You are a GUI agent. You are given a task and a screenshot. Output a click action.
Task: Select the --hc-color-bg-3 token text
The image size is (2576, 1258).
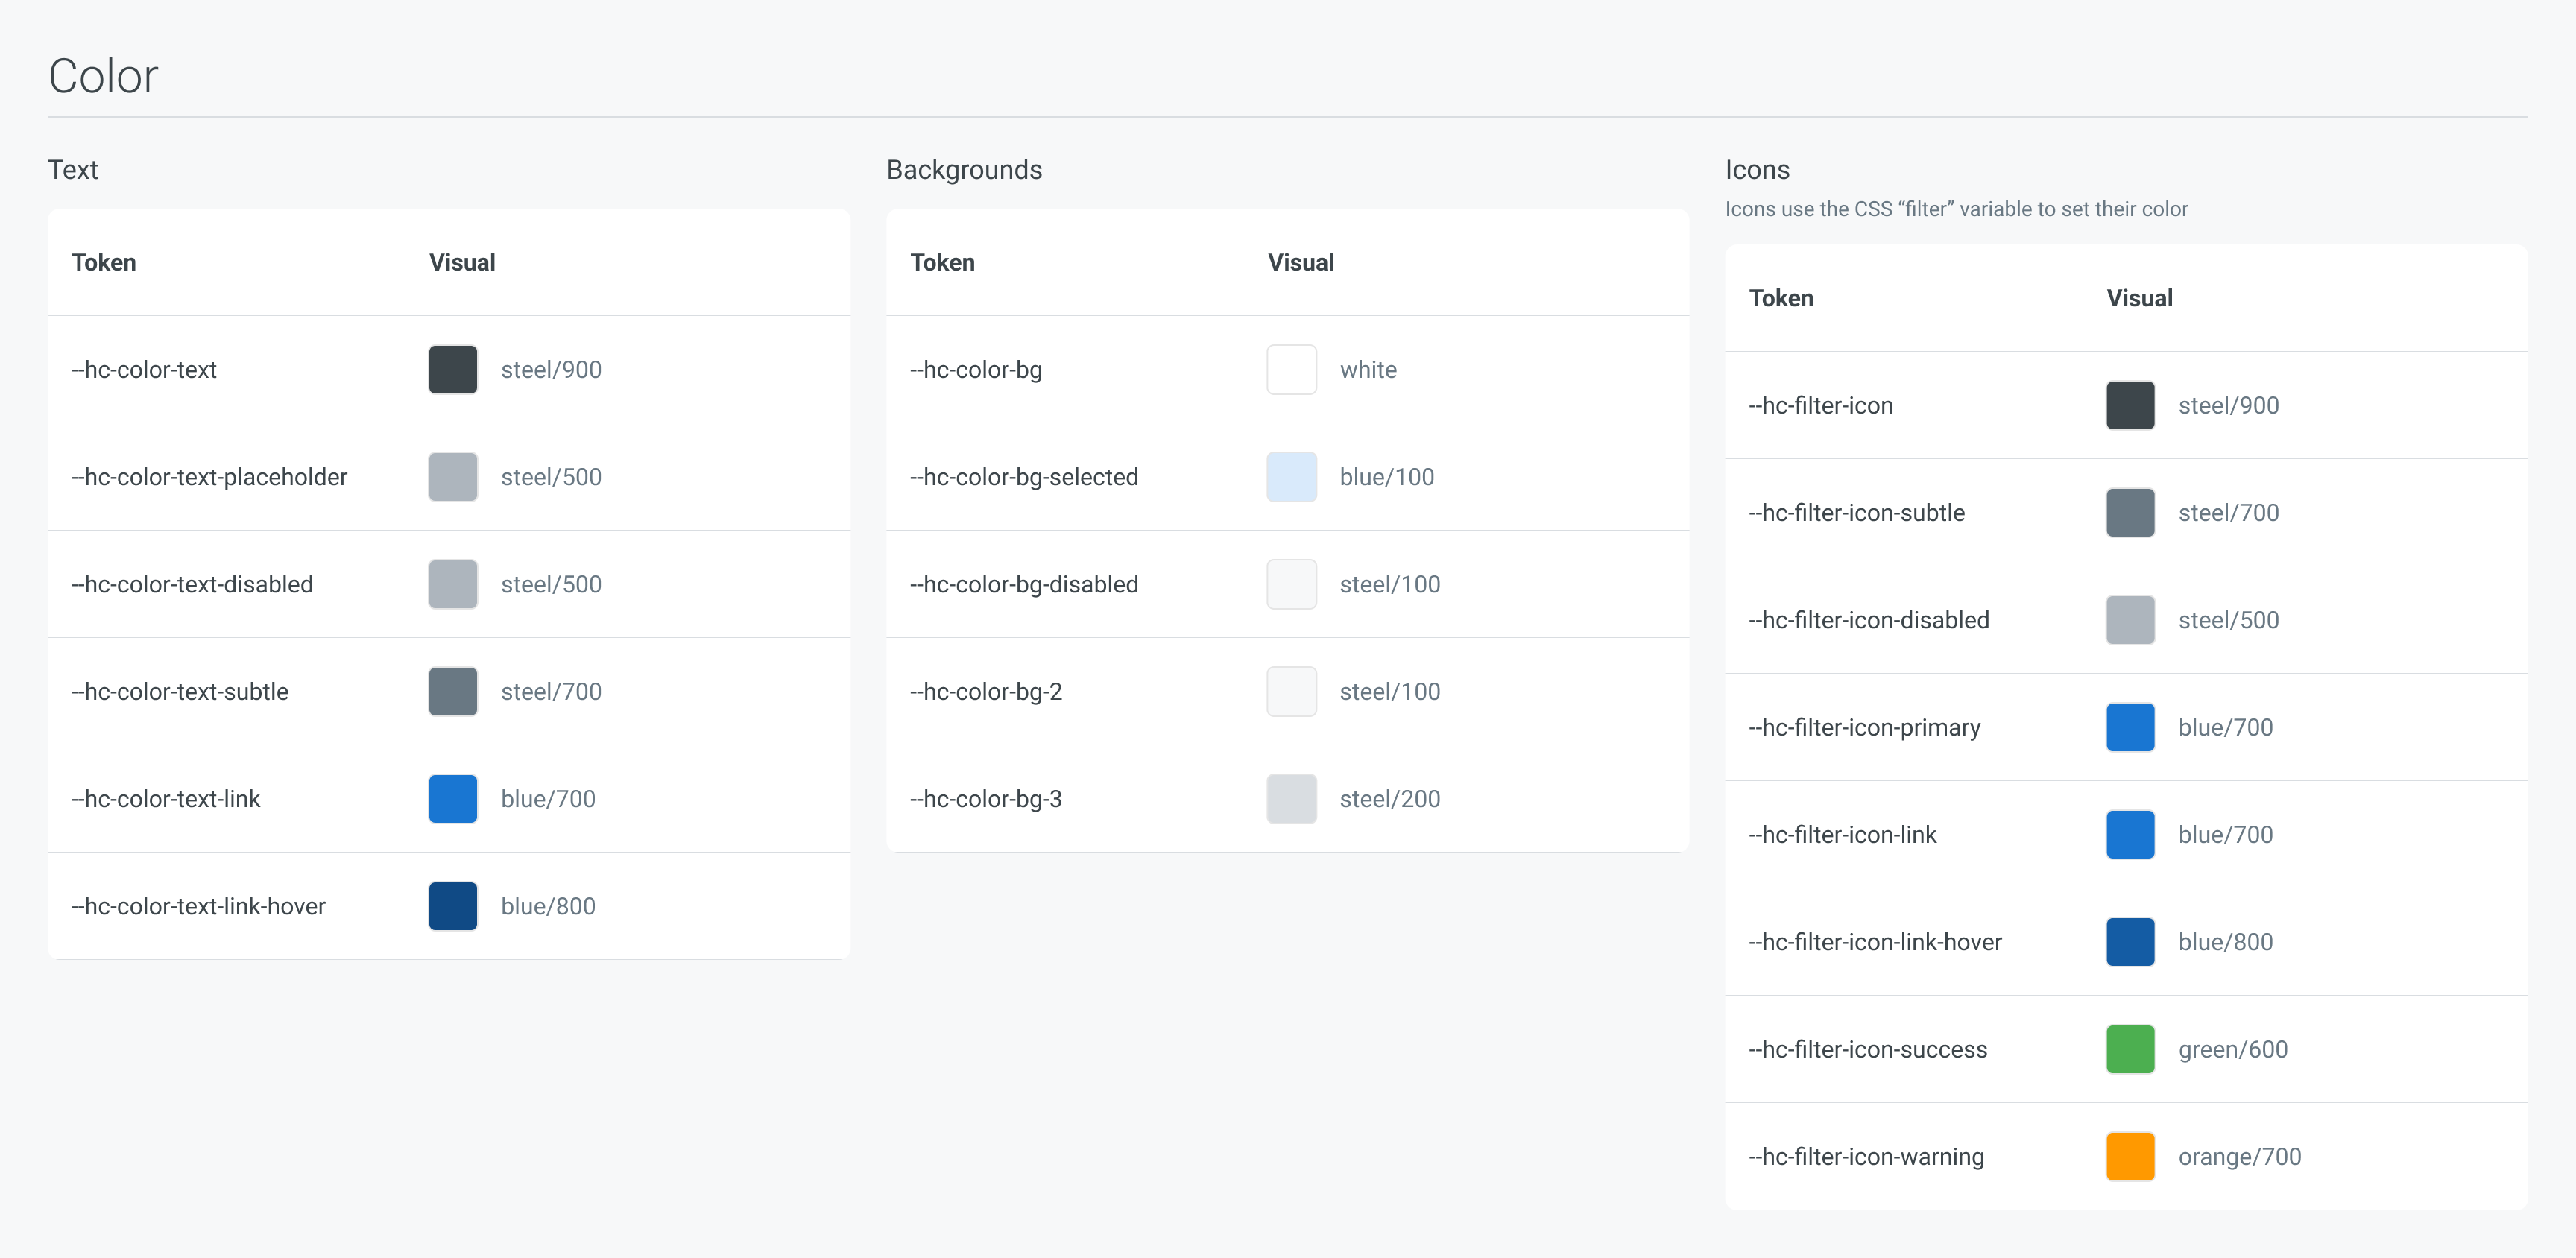click(986, 799)
